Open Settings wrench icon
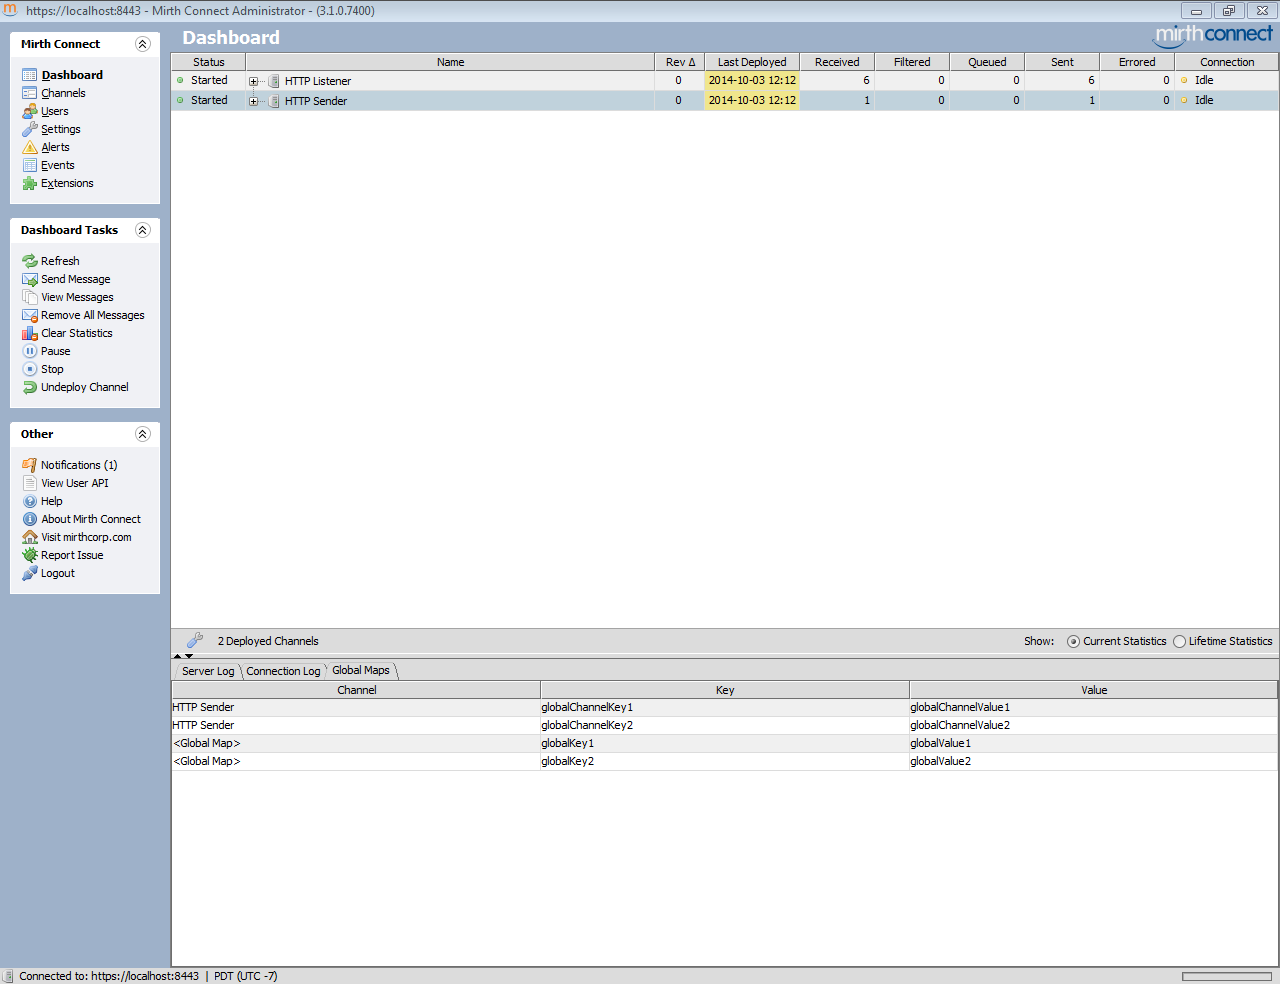The width and height of the screenshot is (1280, 984). point(30,129)
